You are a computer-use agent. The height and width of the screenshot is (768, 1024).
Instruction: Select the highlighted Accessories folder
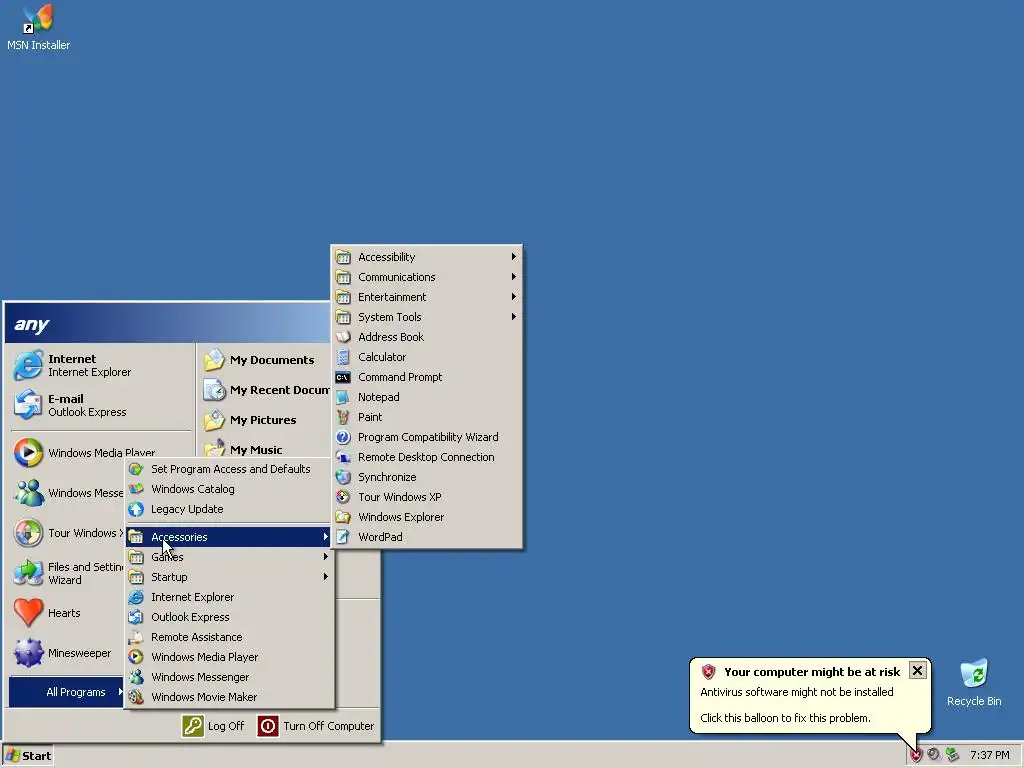click(229, 537)
